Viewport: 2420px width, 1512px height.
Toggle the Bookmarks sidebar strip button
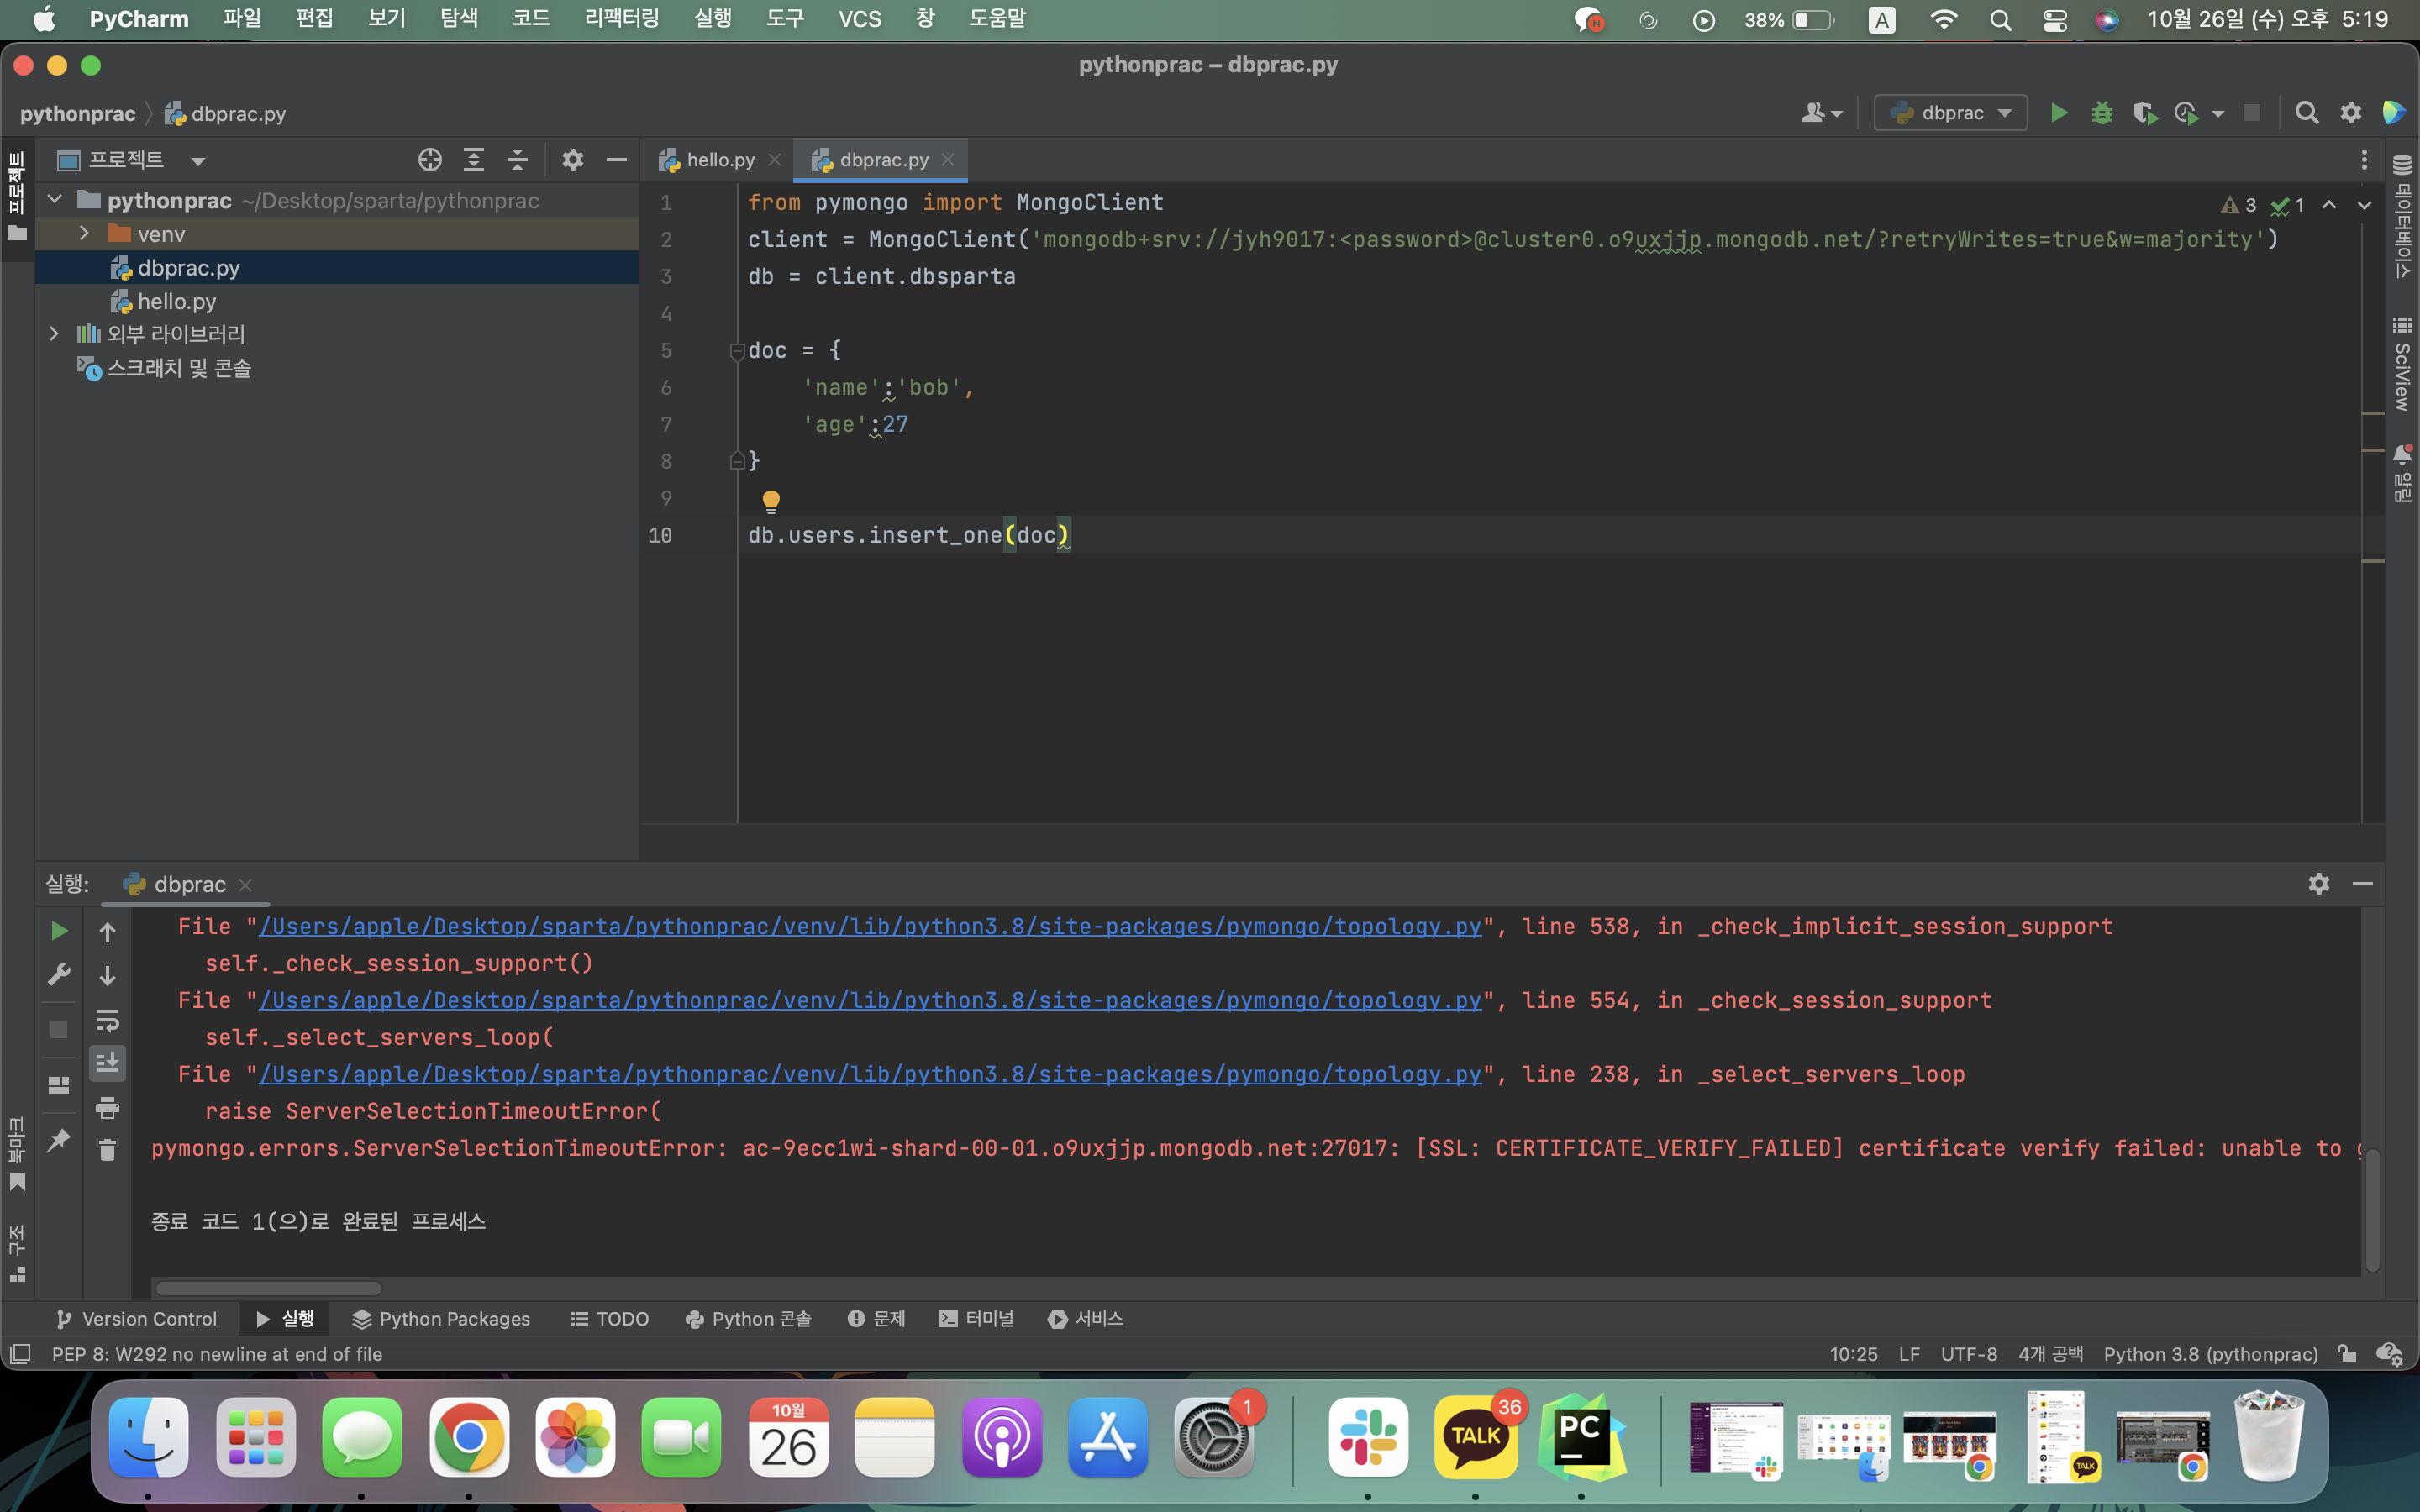tap(17, 1155)
